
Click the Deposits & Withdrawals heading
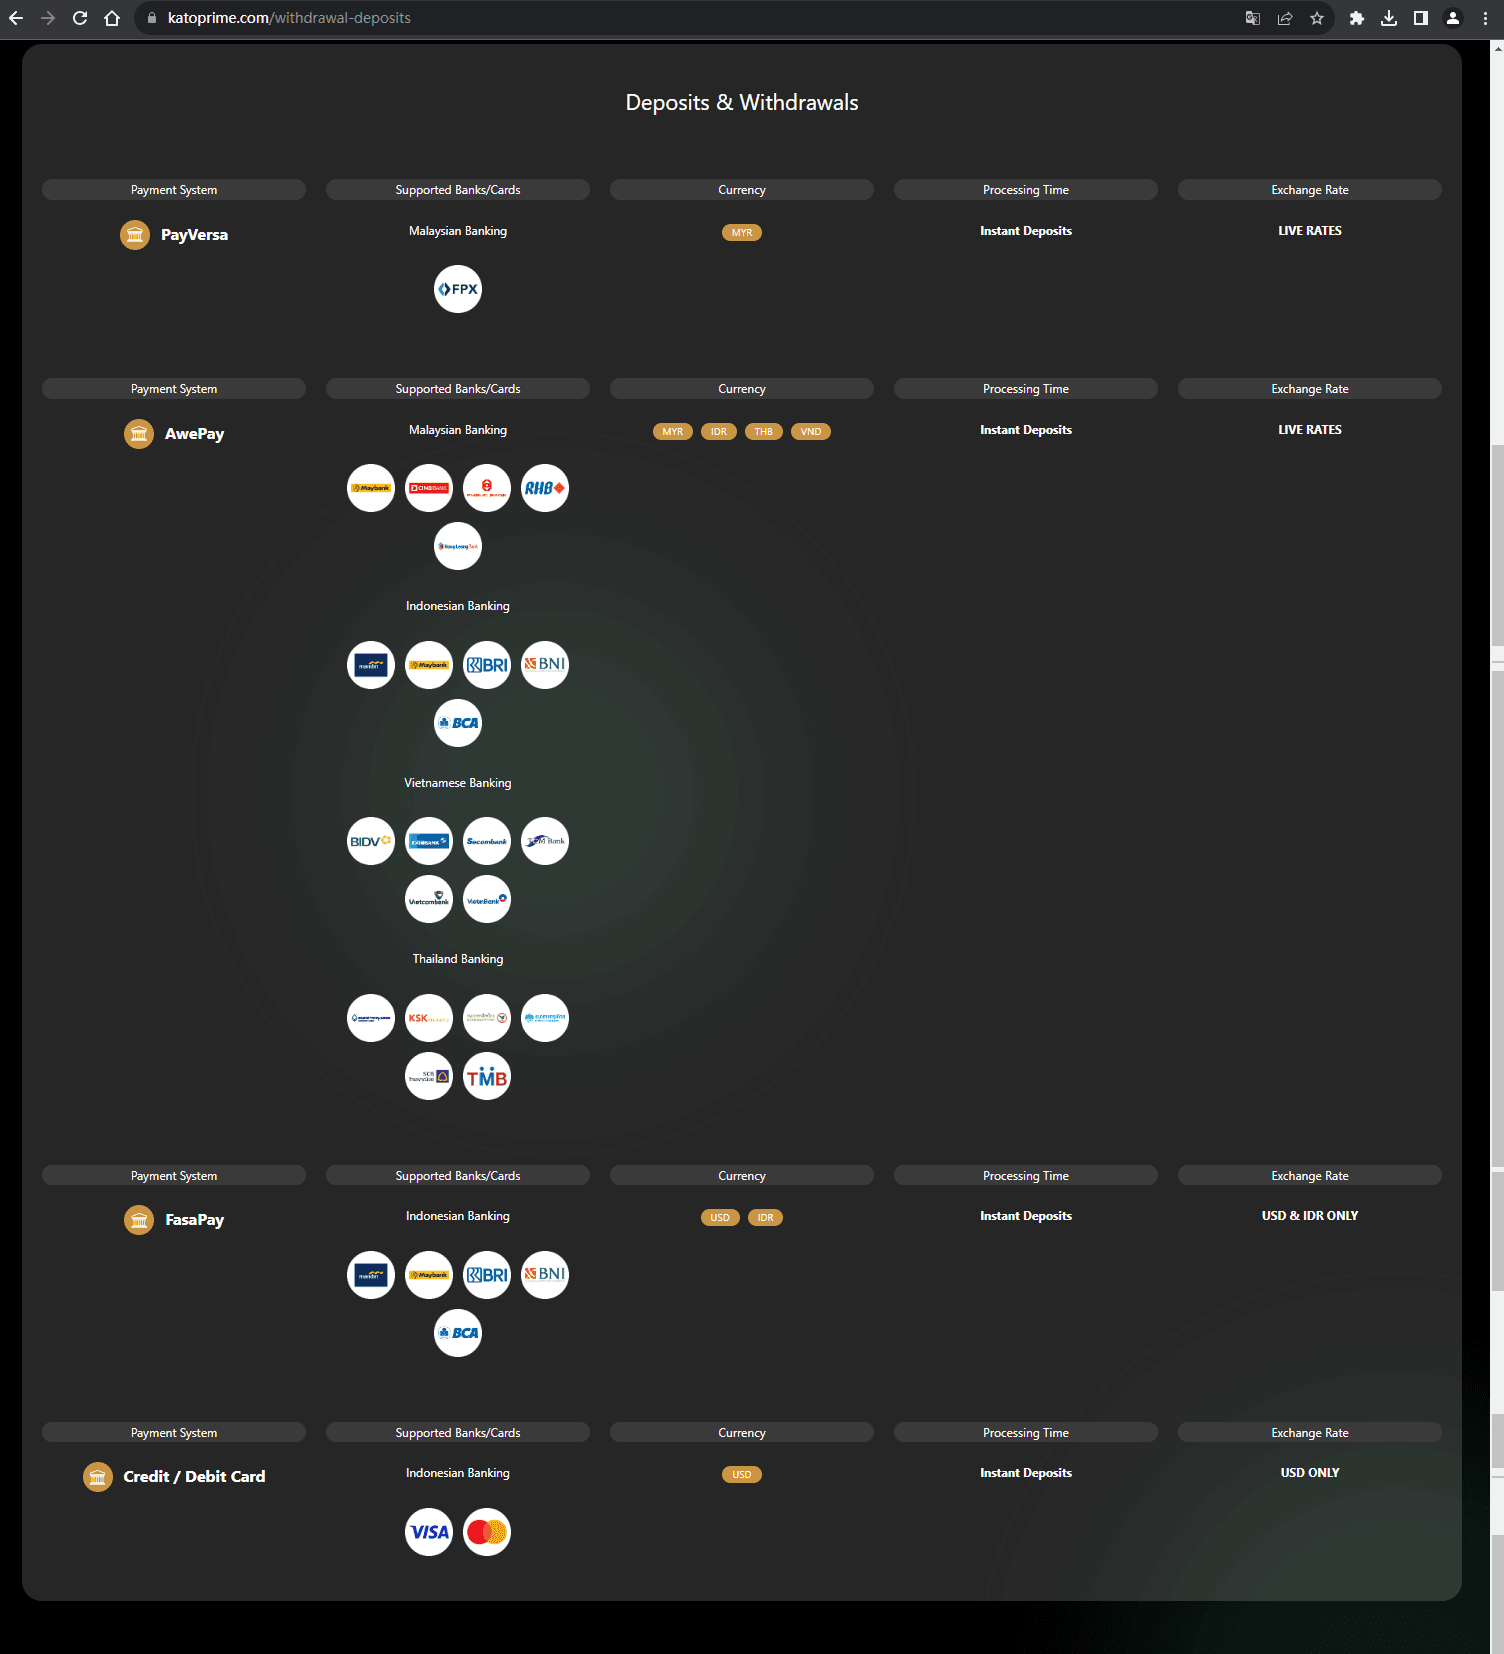click(742, 103)
